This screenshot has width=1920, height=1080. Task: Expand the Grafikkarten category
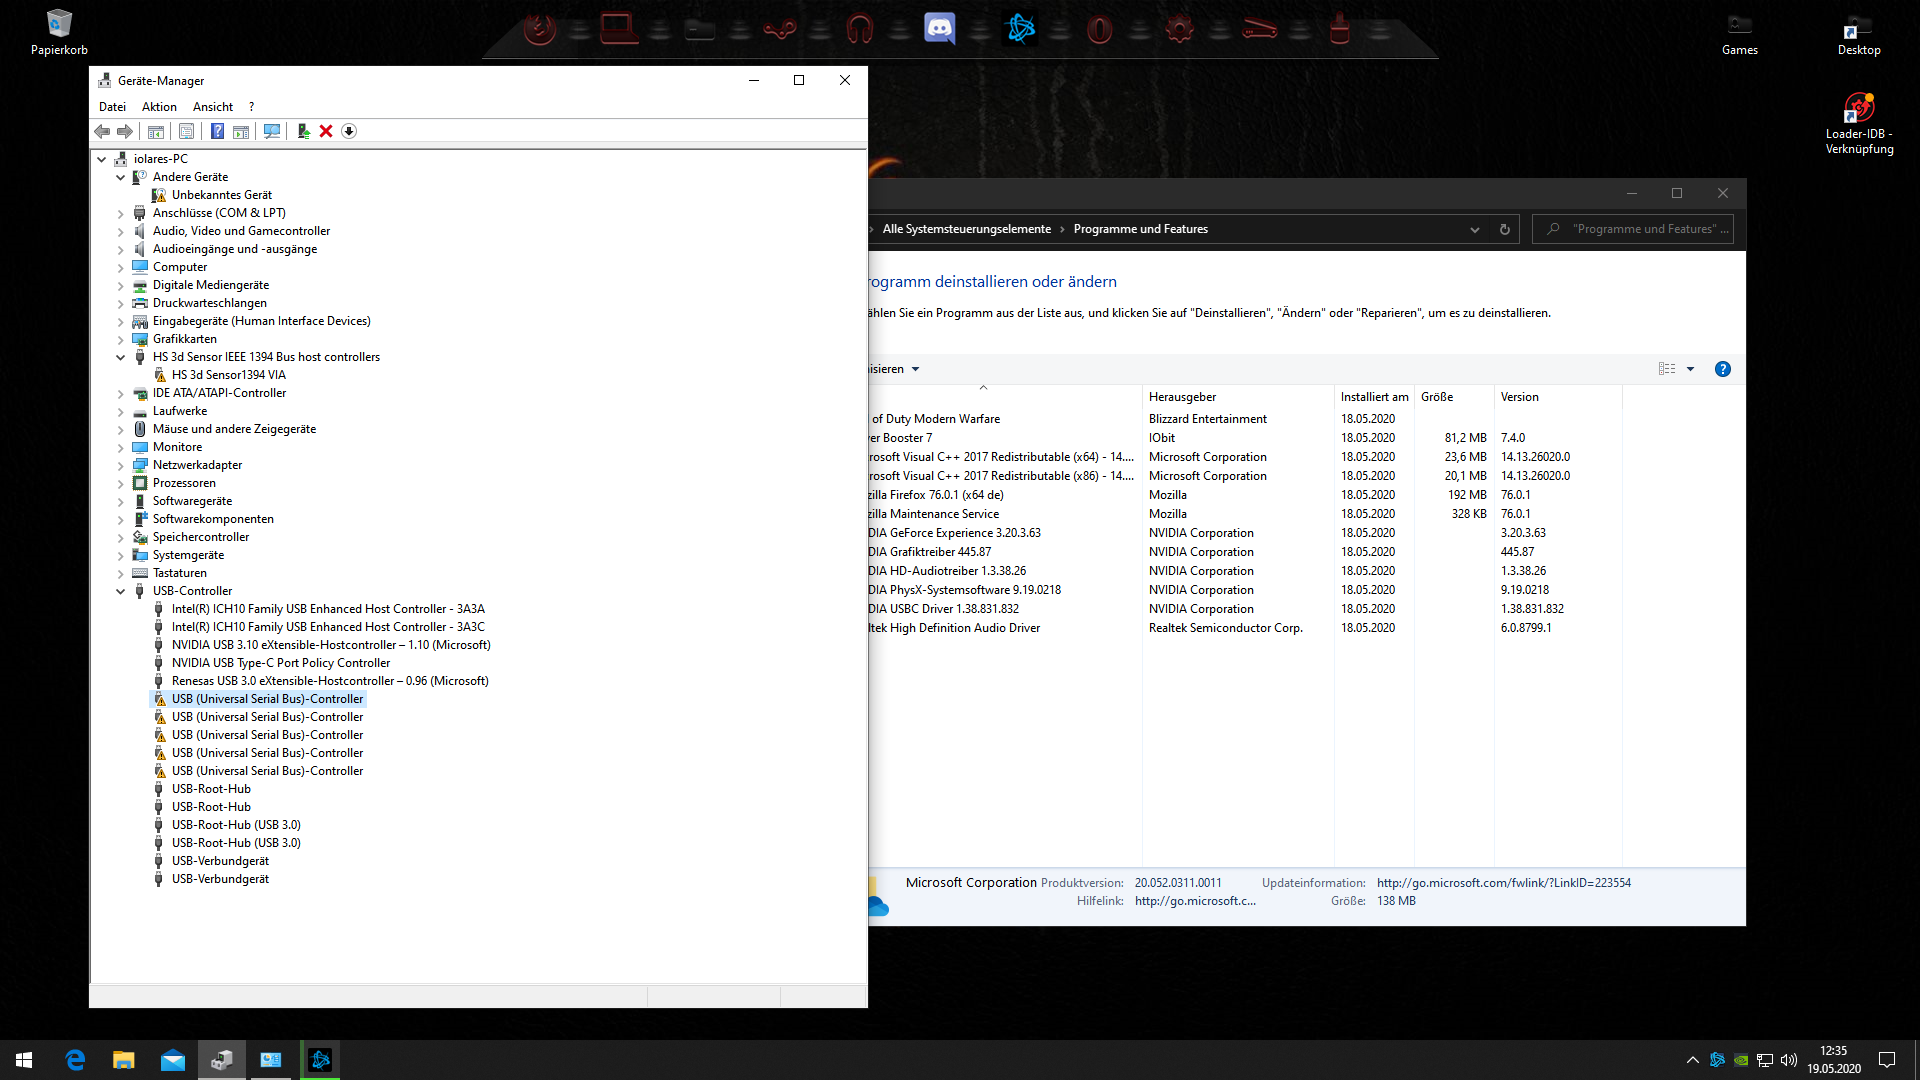pyautogui.click(x=121, y=339)
